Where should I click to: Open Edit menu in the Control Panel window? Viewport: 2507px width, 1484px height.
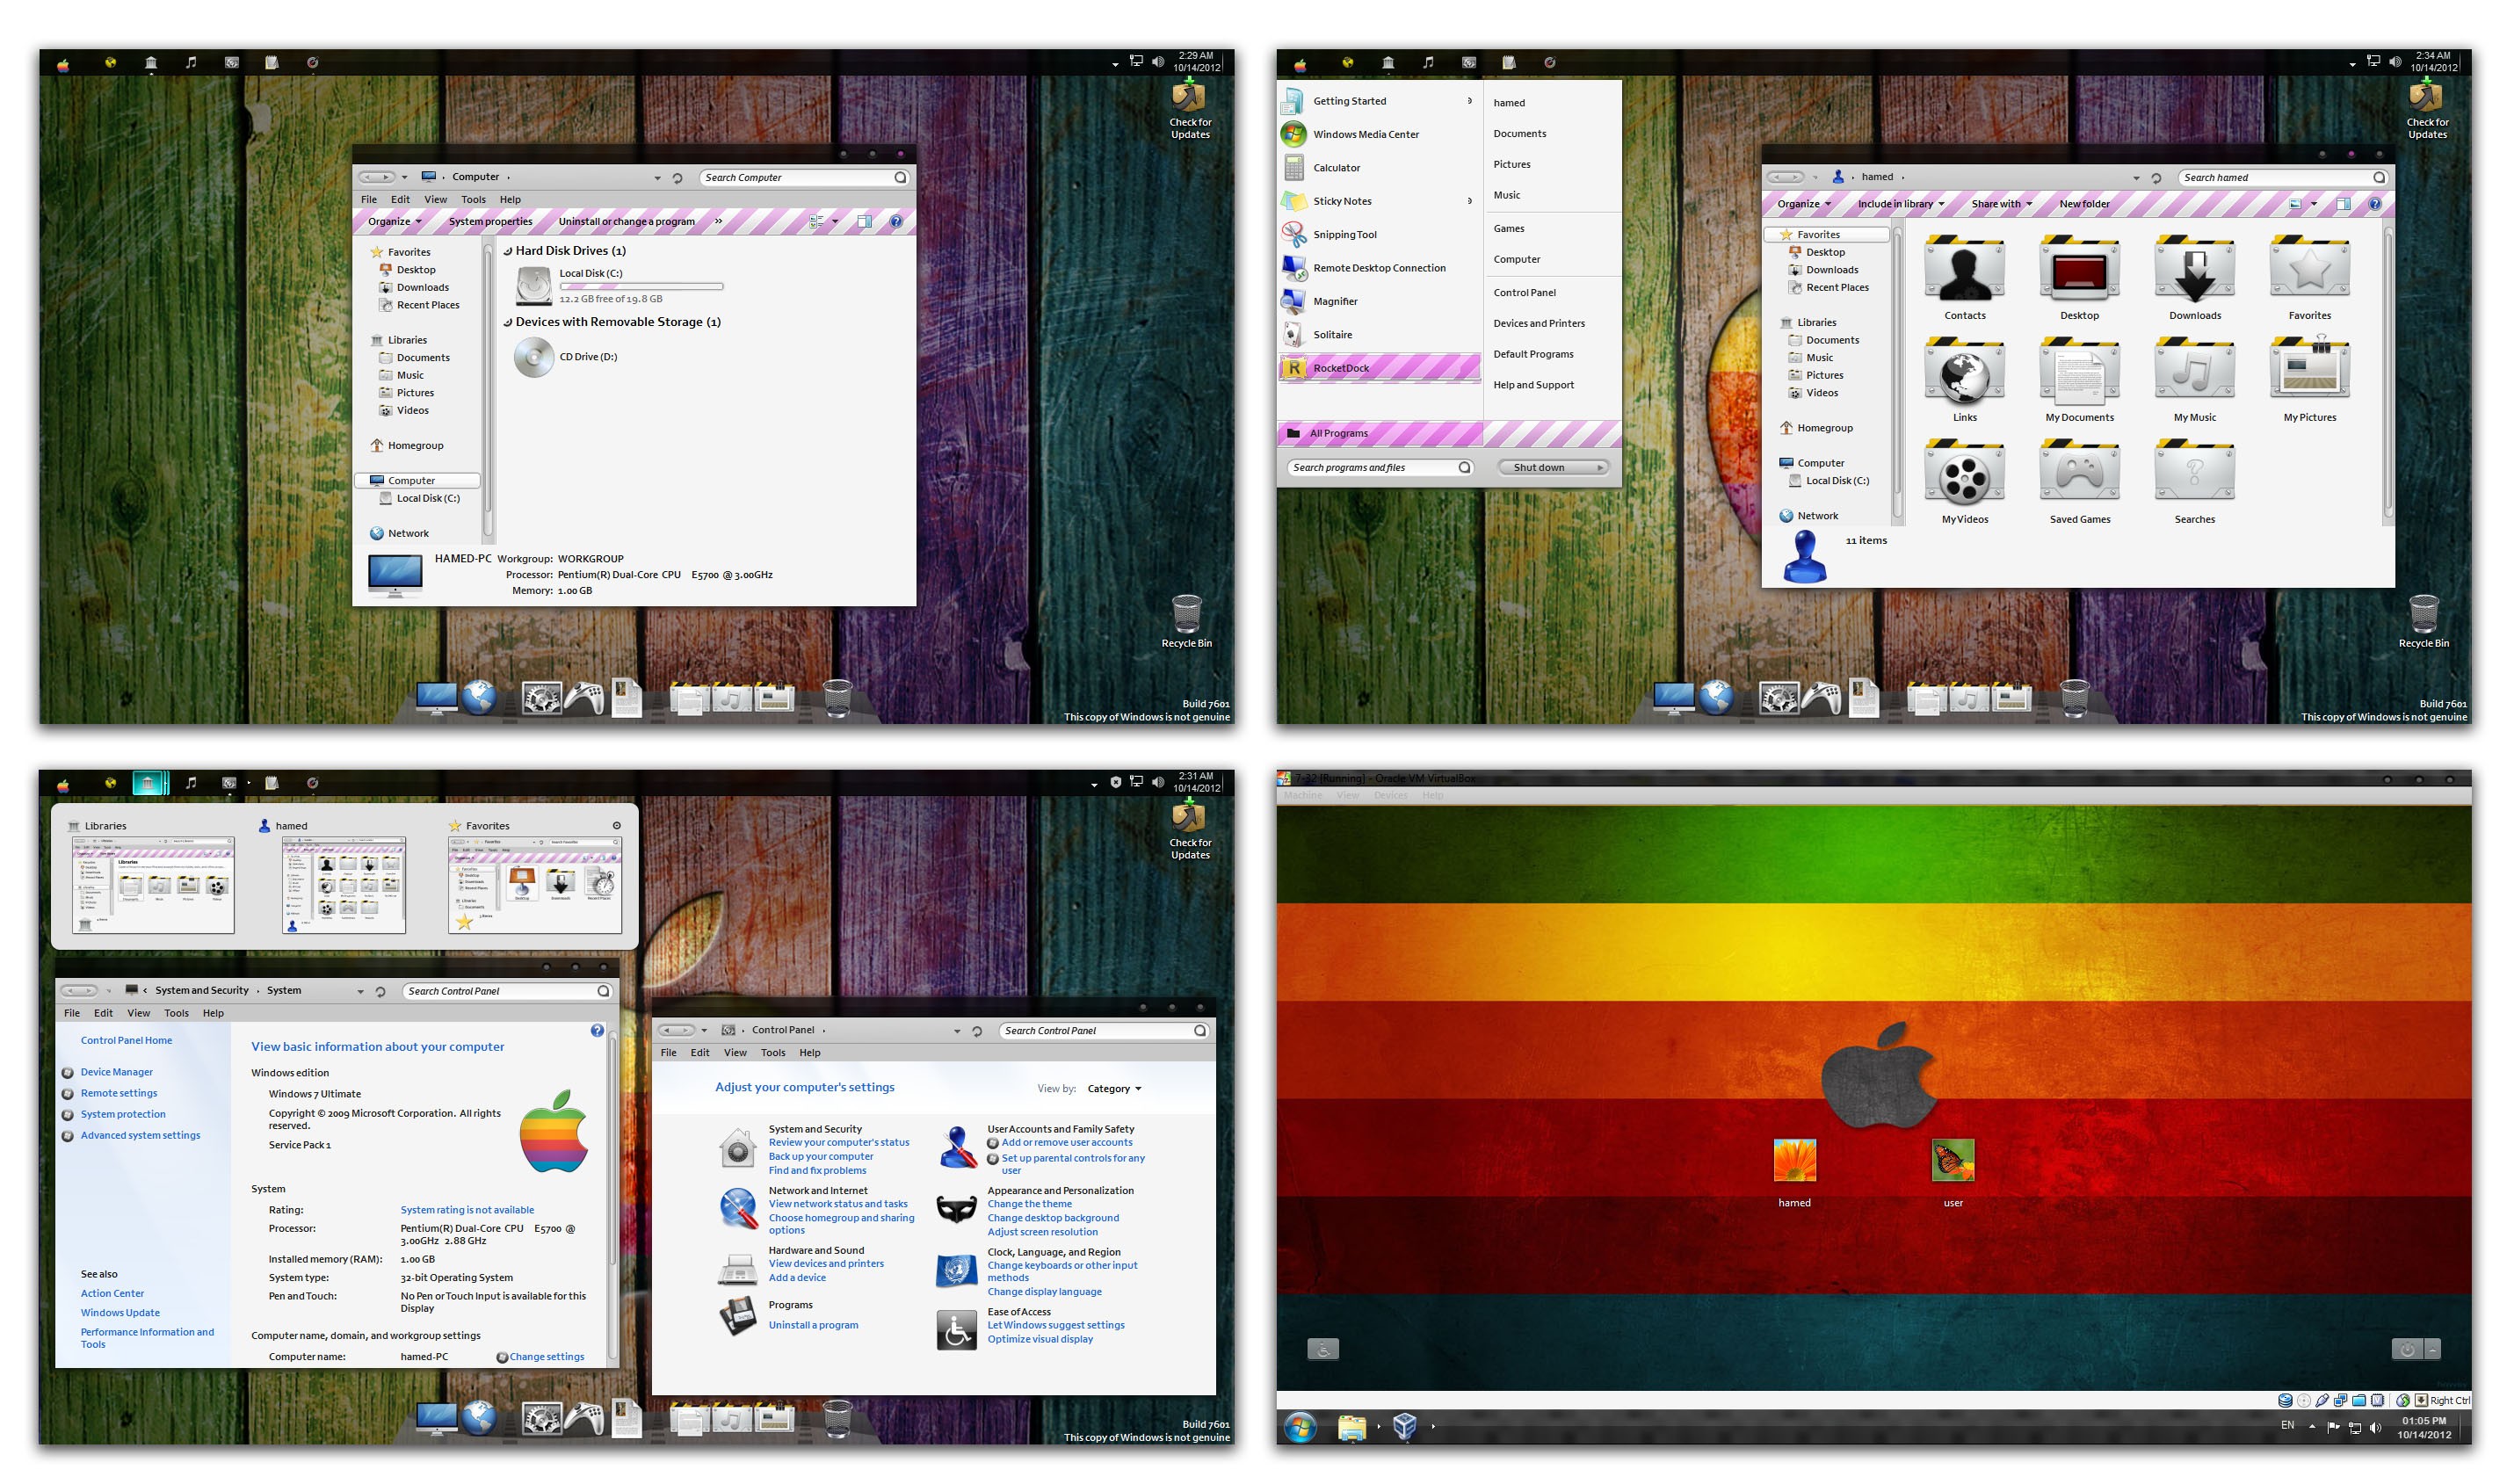point(699,1053)
